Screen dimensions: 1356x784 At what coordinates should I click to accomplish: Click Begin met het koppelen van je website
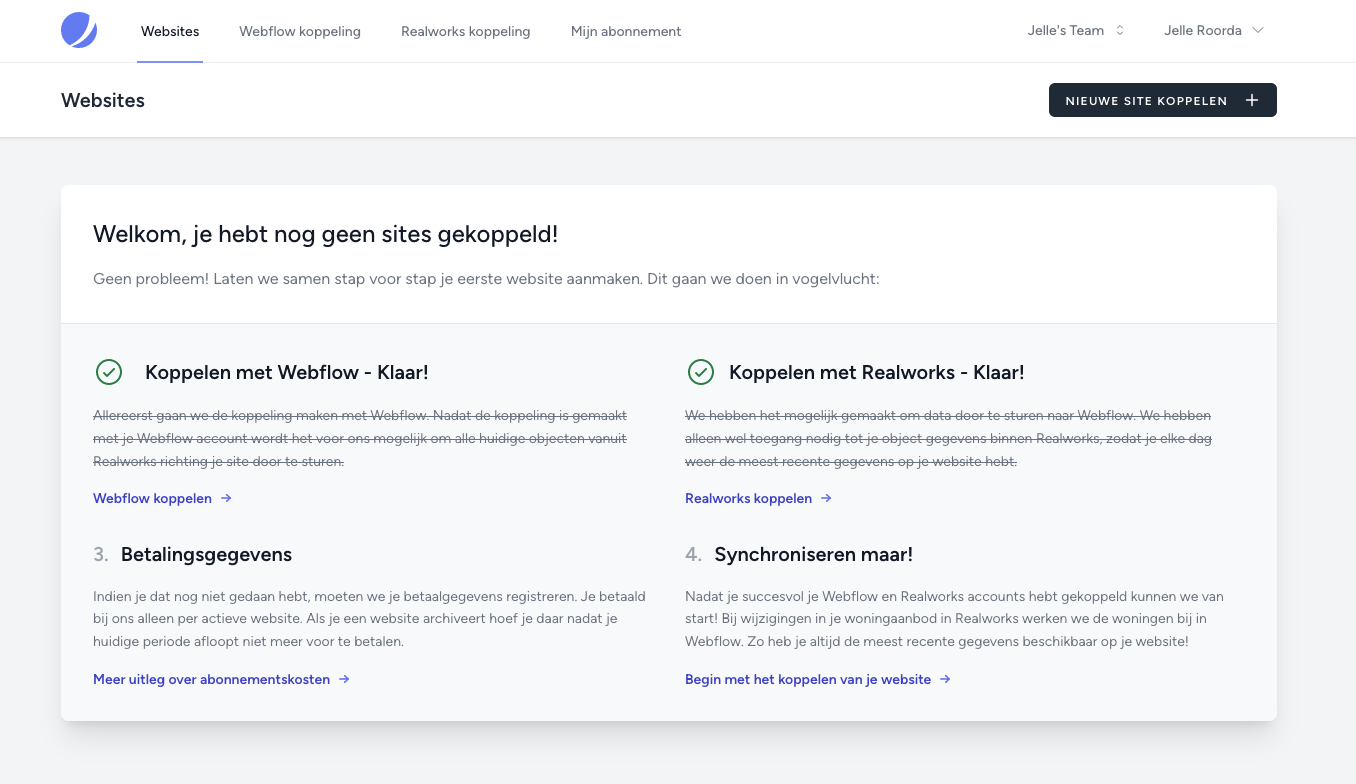click(807, 679)
